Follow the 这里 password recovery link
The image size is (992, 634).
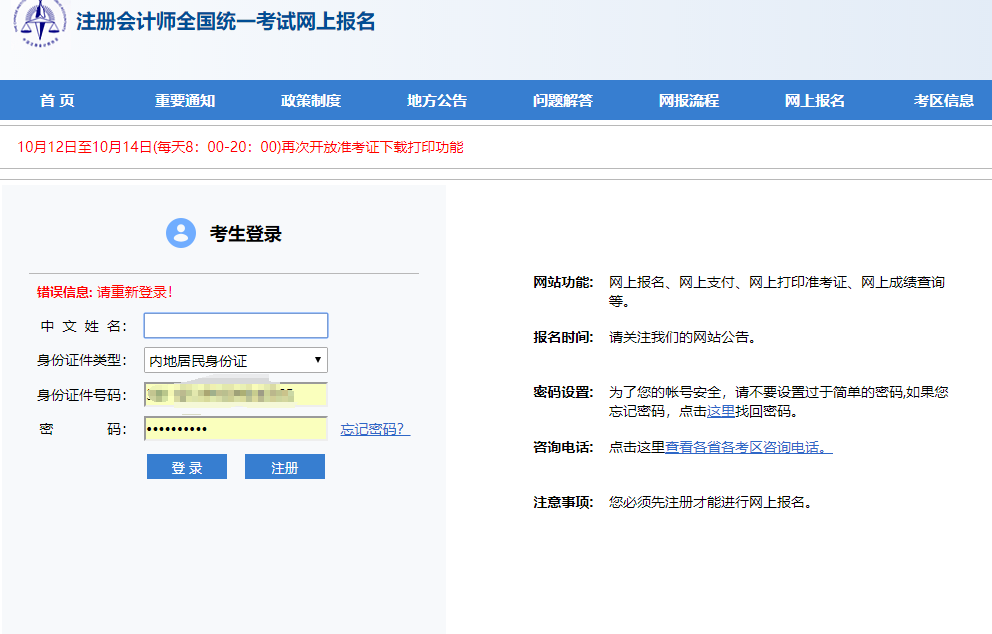[x=720, y=411]
